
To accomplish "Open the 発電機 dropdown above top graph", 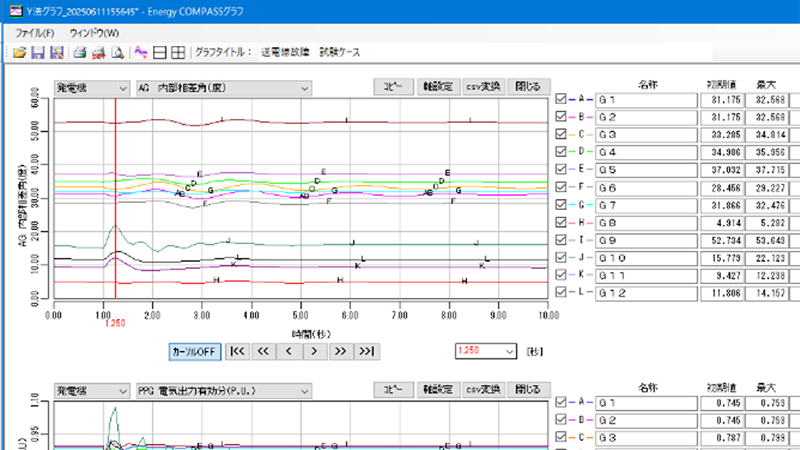I will pos(91,86).
